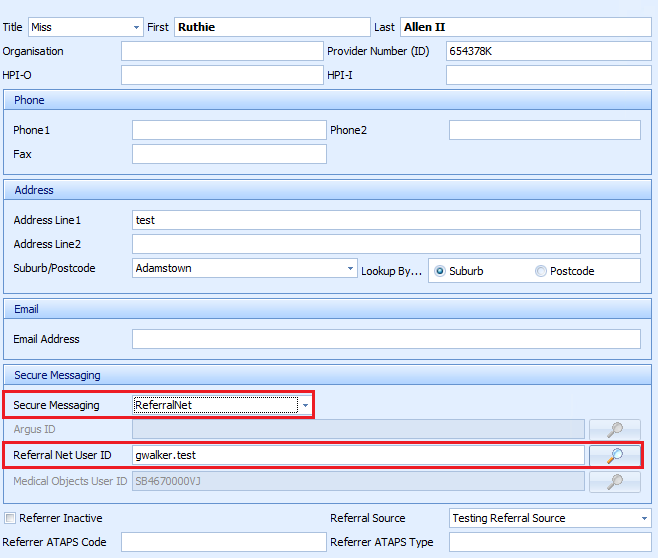Click the Address section header
This screenshot has width=658, height=558.
(327, 190)
